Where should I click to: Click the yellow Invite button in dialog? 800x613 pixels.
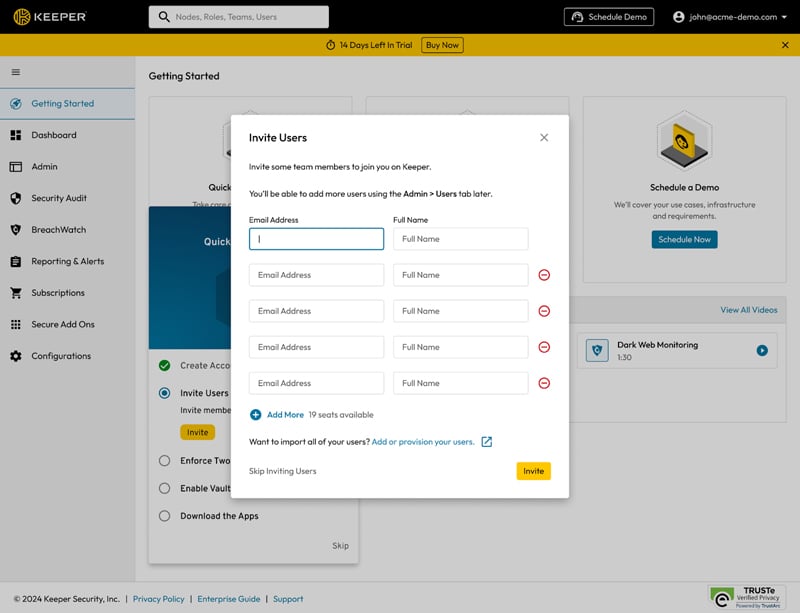coord(533,471)
